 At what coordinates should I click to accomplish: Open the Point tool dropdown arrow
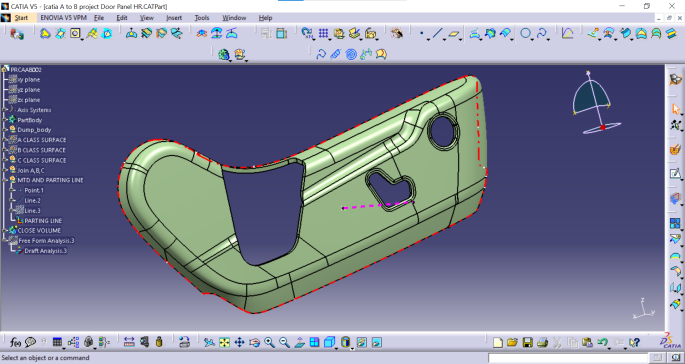click(x=428, y=39)
